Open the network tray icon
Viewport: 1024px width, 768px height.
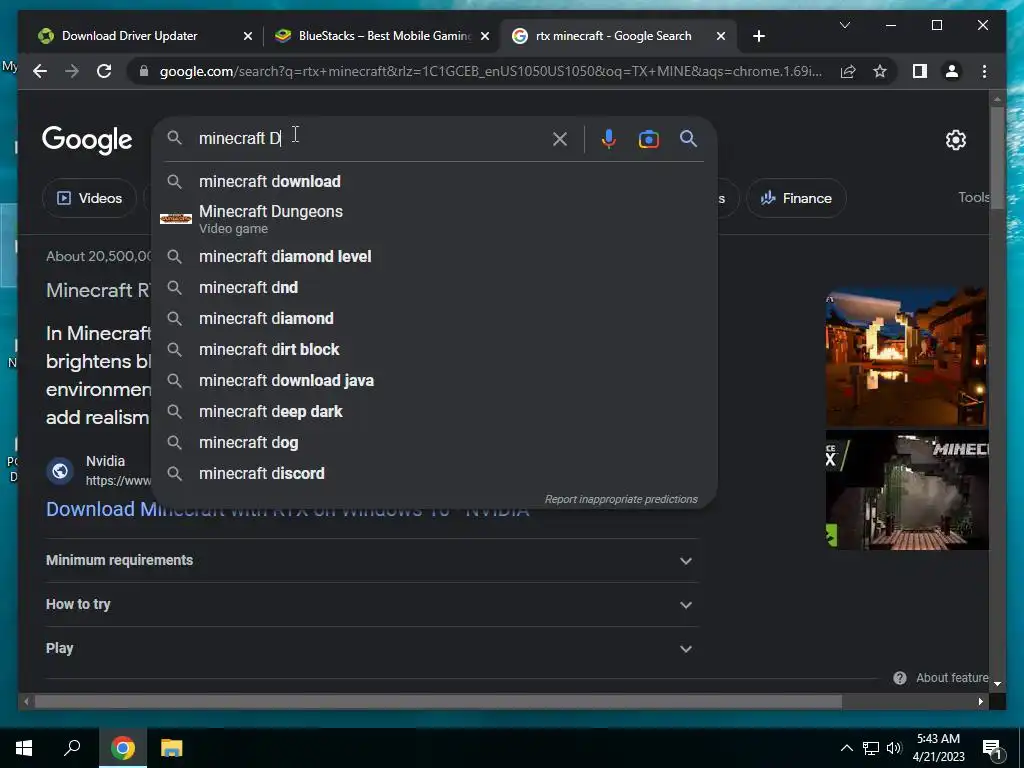coord(871,748)
